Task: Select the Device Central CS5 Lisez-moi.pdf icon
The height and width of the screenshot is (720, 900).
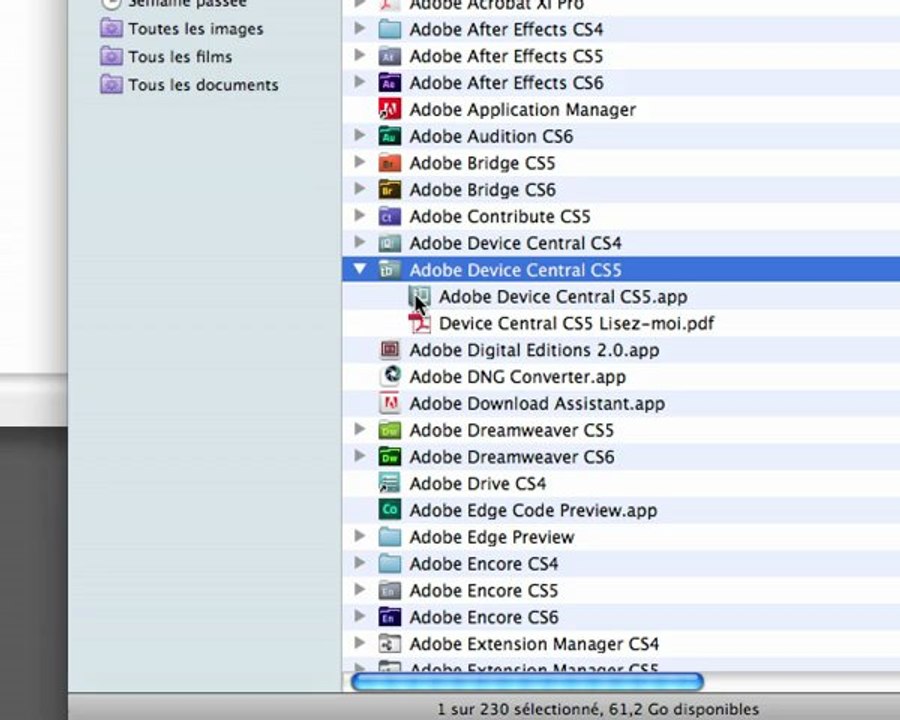Action: [420, 323]
